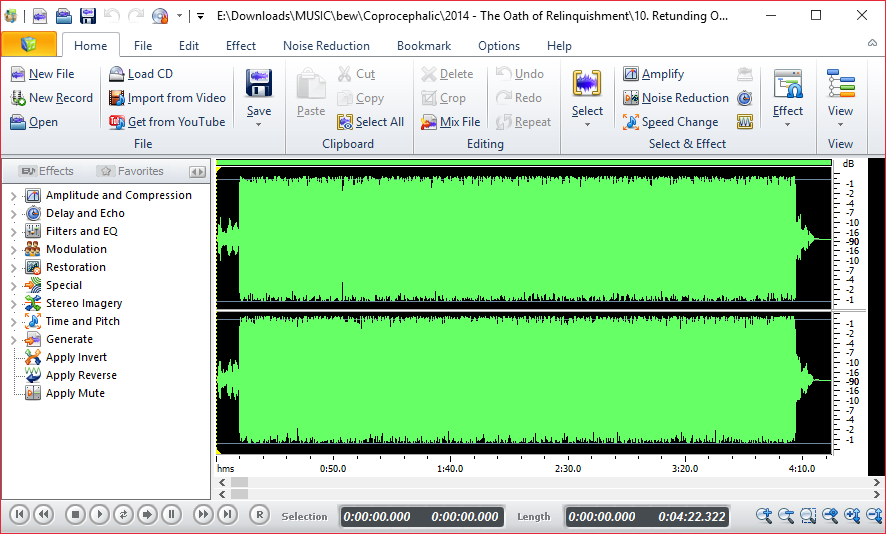
Task: Click Import from Video
Action: pos(167,98)
